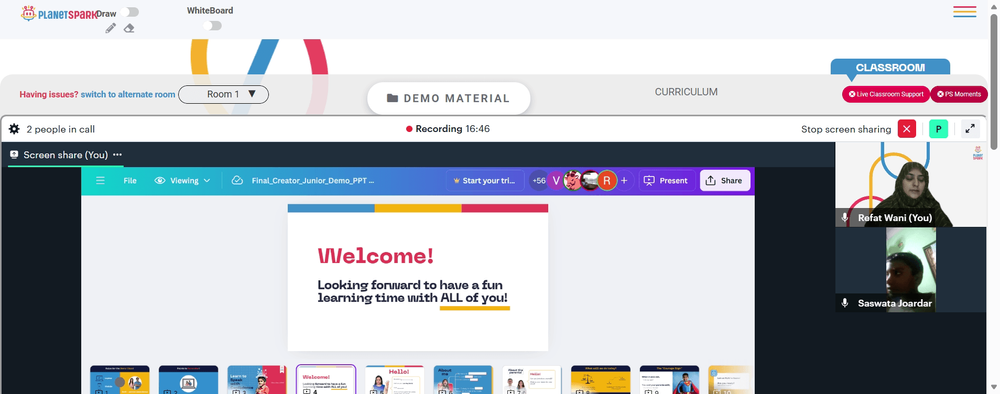Click the Welcome! slide heading
Viewport: 1000px width, 394px height.
tap(376, 256)
